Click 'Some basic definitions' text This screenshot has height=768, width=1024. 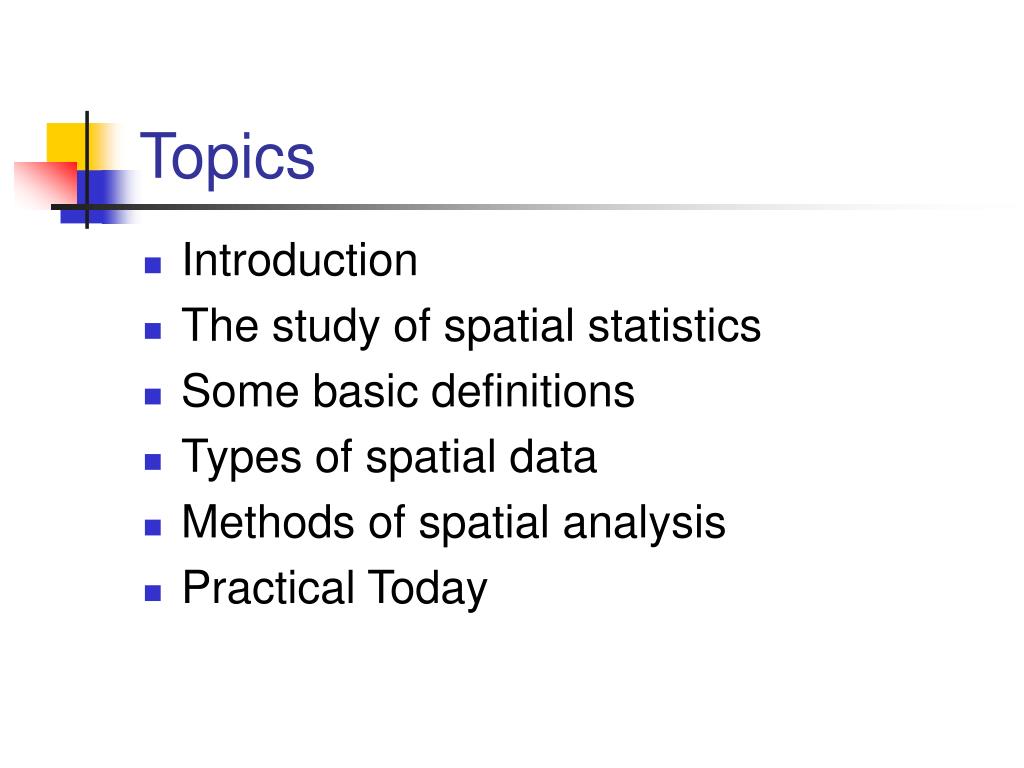[x=408, y=391]
